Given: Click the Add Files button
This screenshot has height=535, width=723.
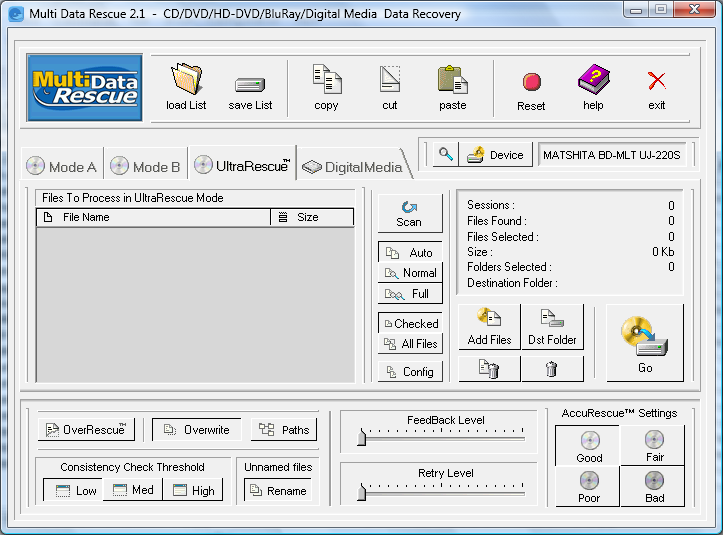Looking at the screenshot, I should [x=489, y=327].
